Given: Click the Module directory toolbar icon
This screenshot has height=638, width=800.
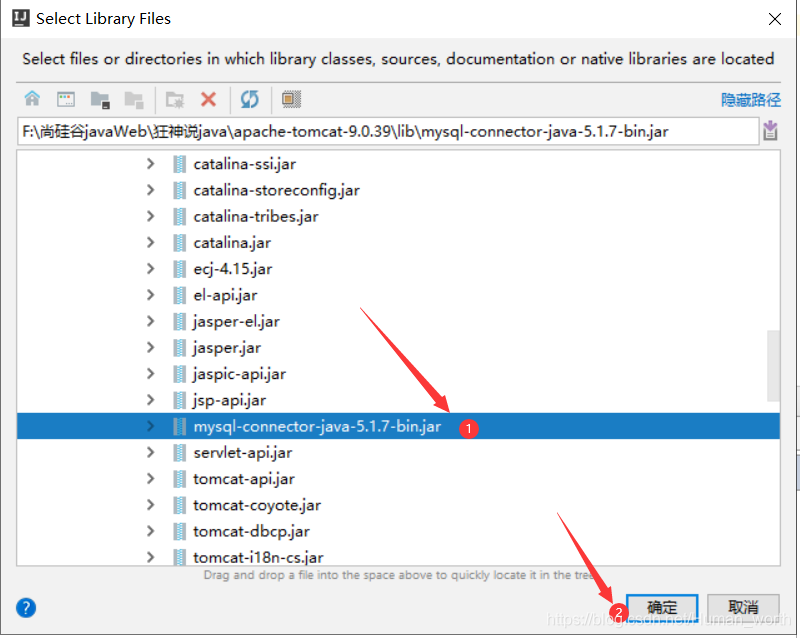Looking at the screenshot, I should 134,100.
